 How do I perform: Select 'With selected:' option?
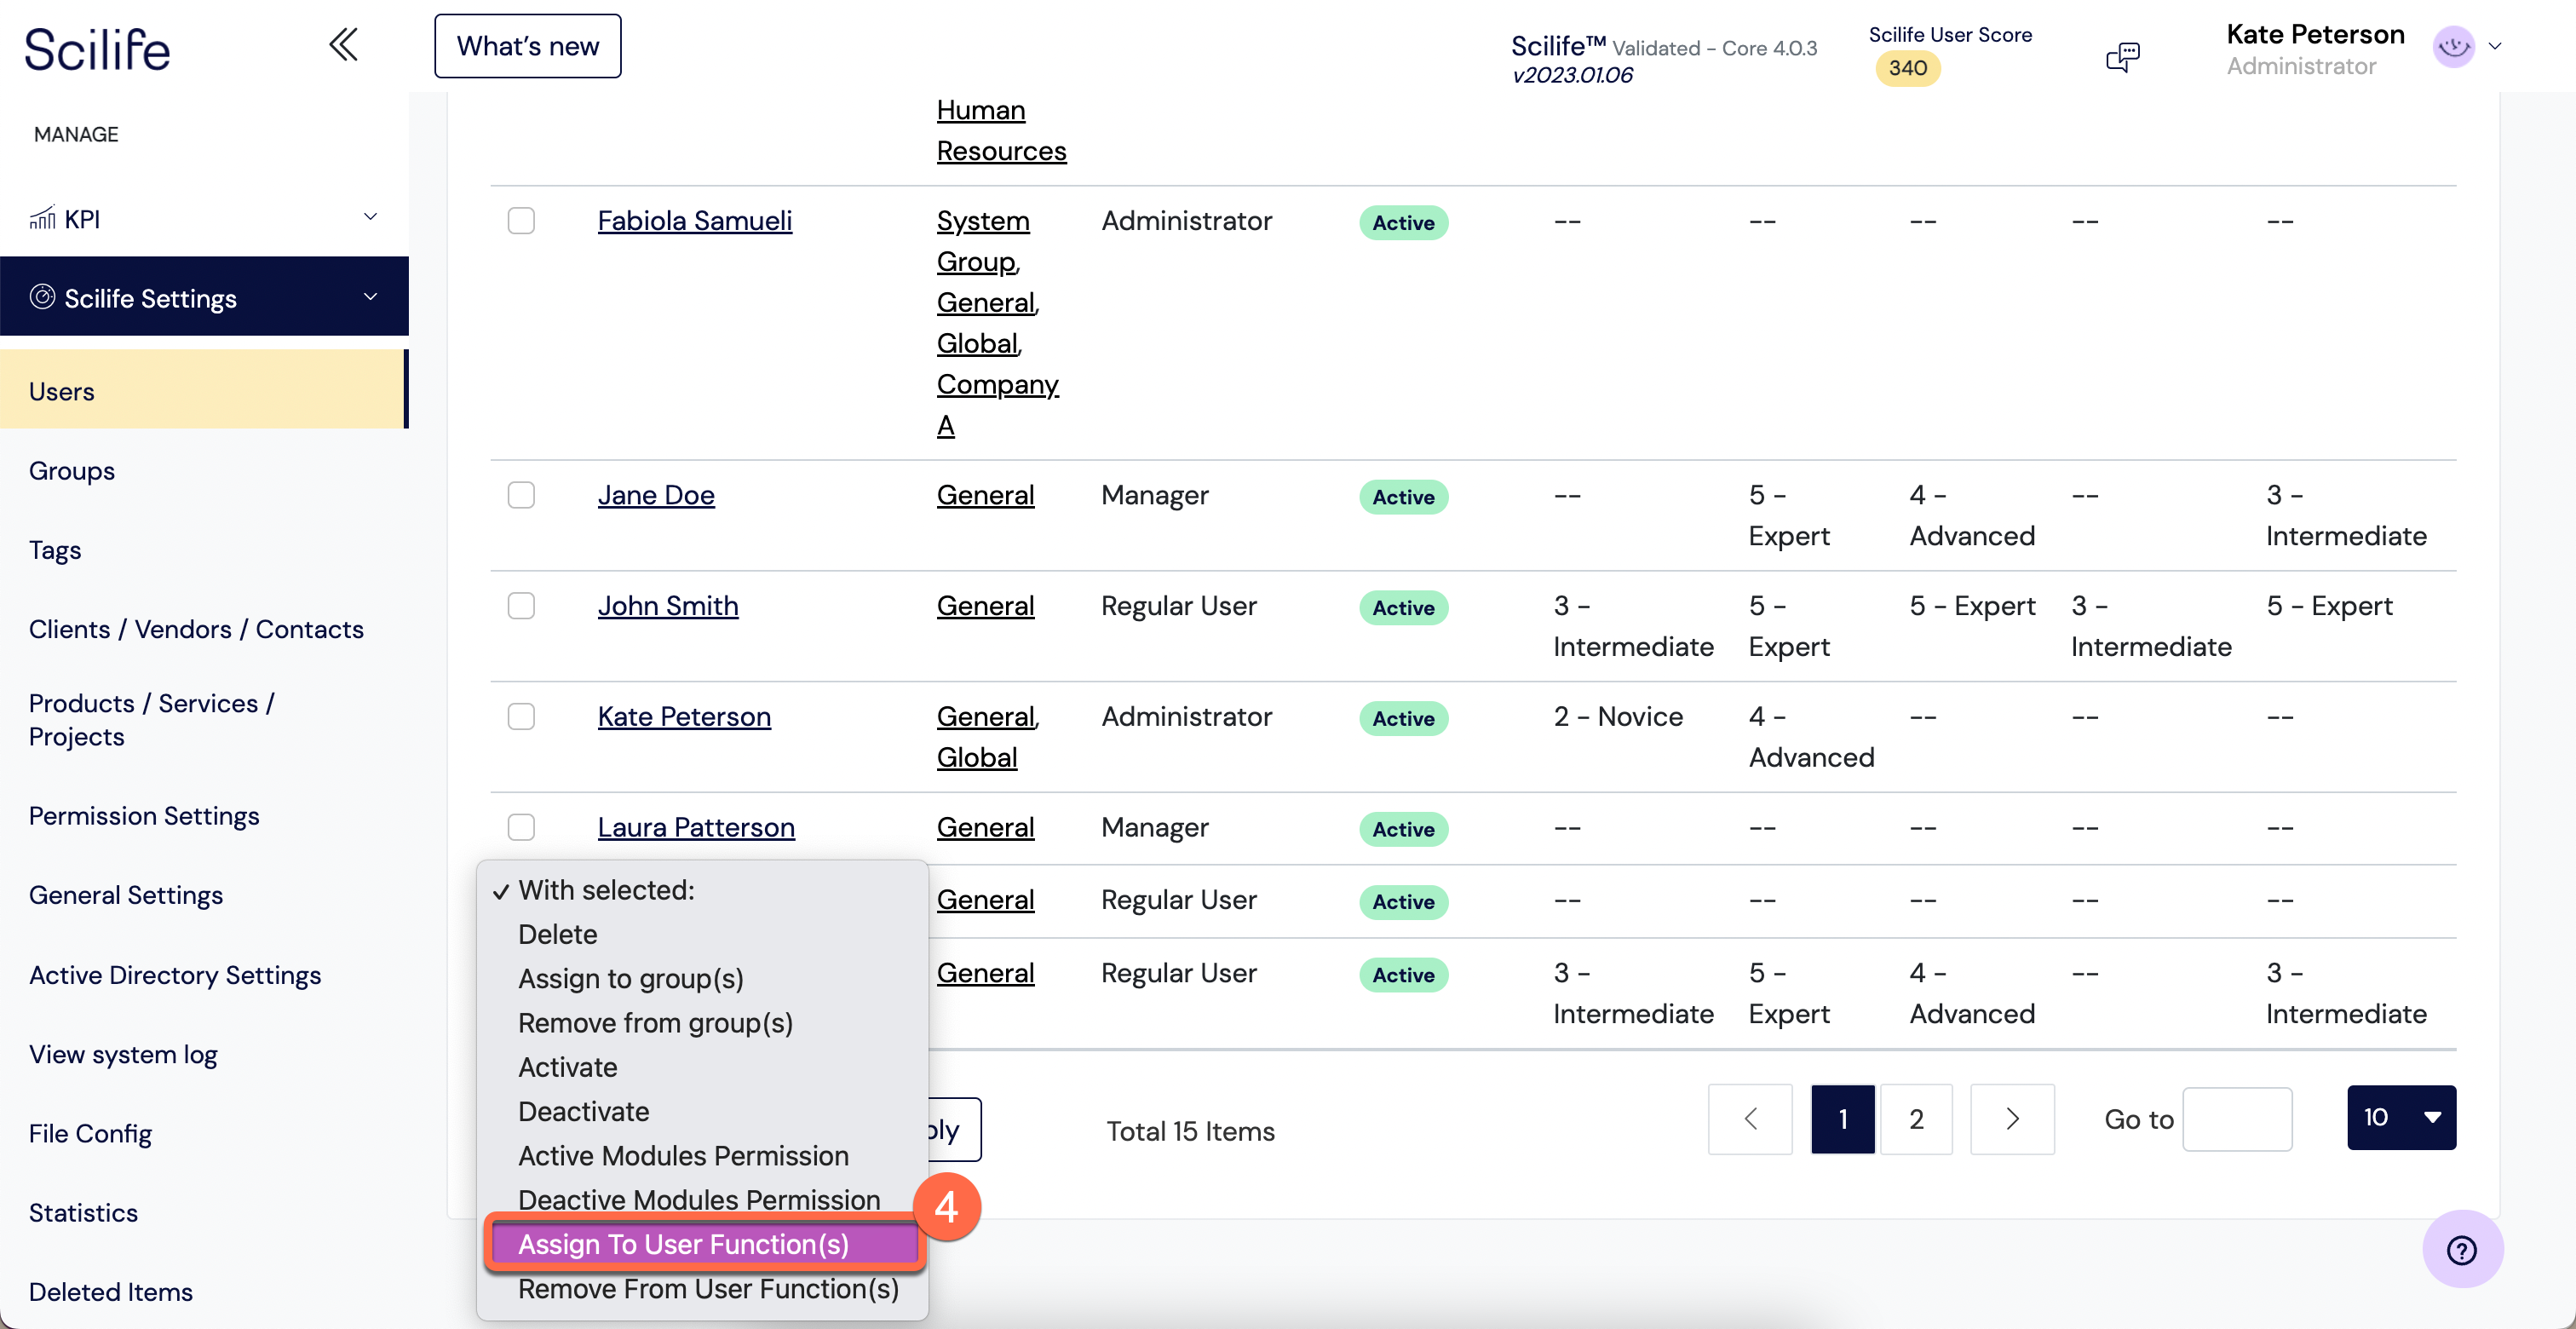[x=702, y=890]
